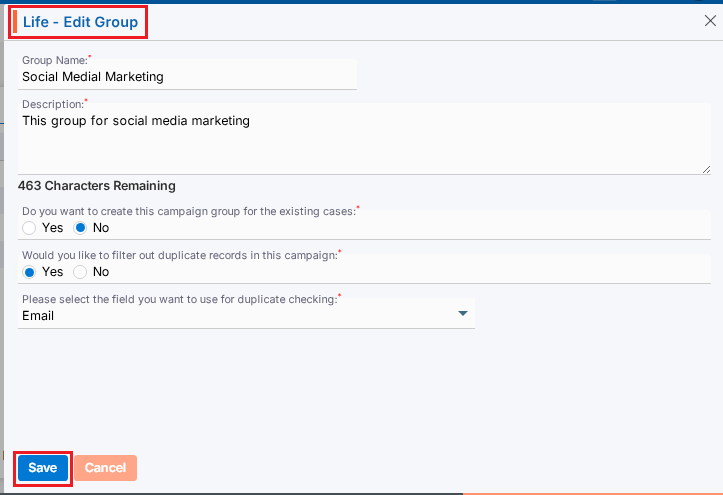Click the Description field label
Viewport: 723px width, 495px height.
[x=52, y=102]
